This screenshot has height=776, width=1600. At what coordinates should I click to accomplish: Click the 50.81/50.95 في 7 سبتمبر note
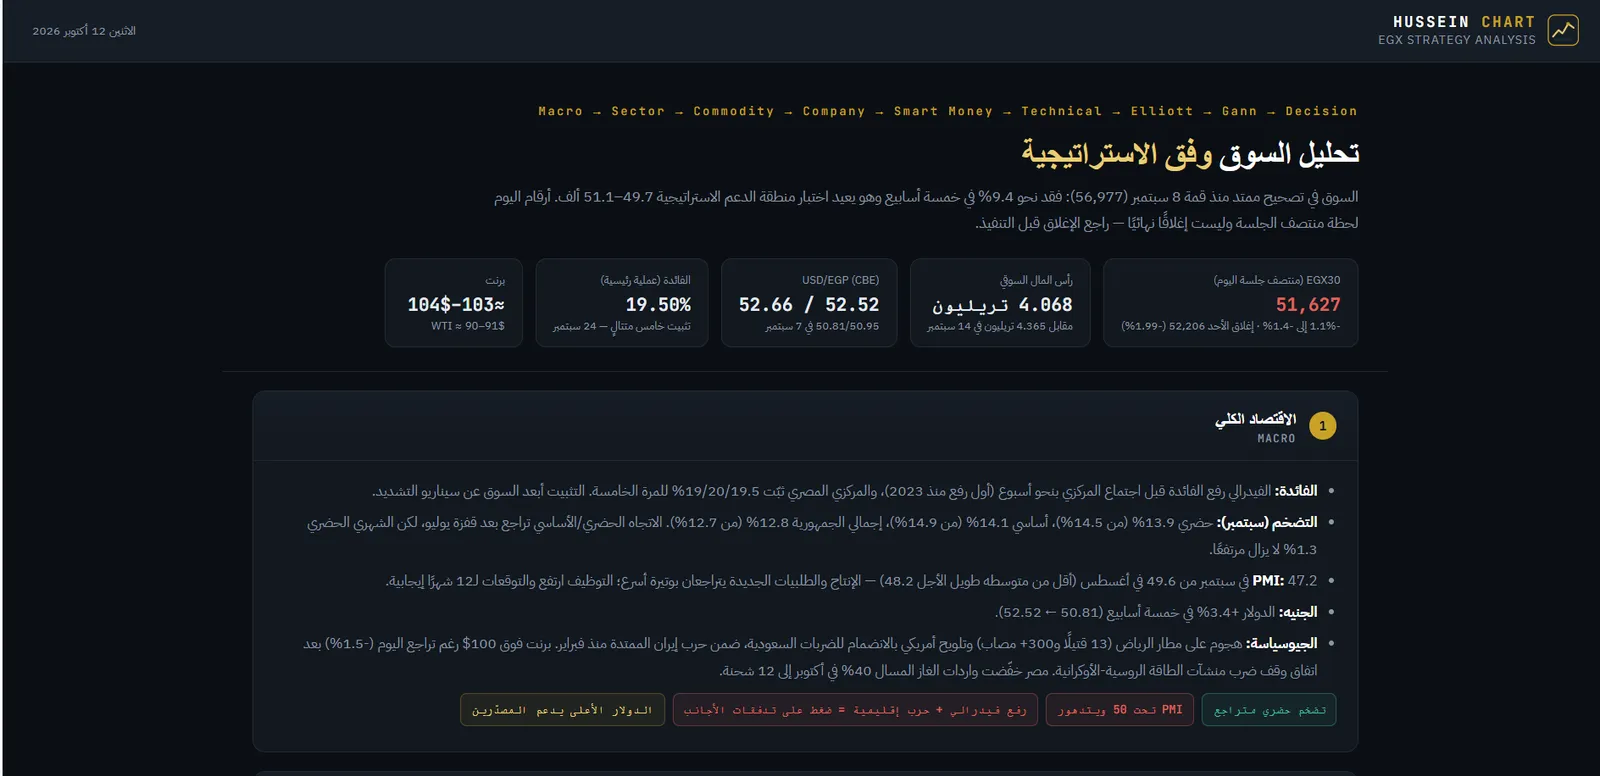822,326
